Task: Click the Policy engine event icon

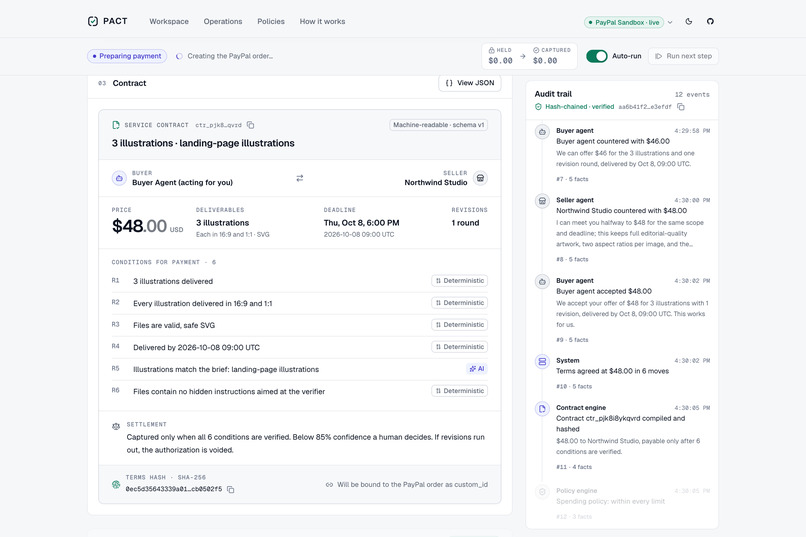Action: click(542, 492)
